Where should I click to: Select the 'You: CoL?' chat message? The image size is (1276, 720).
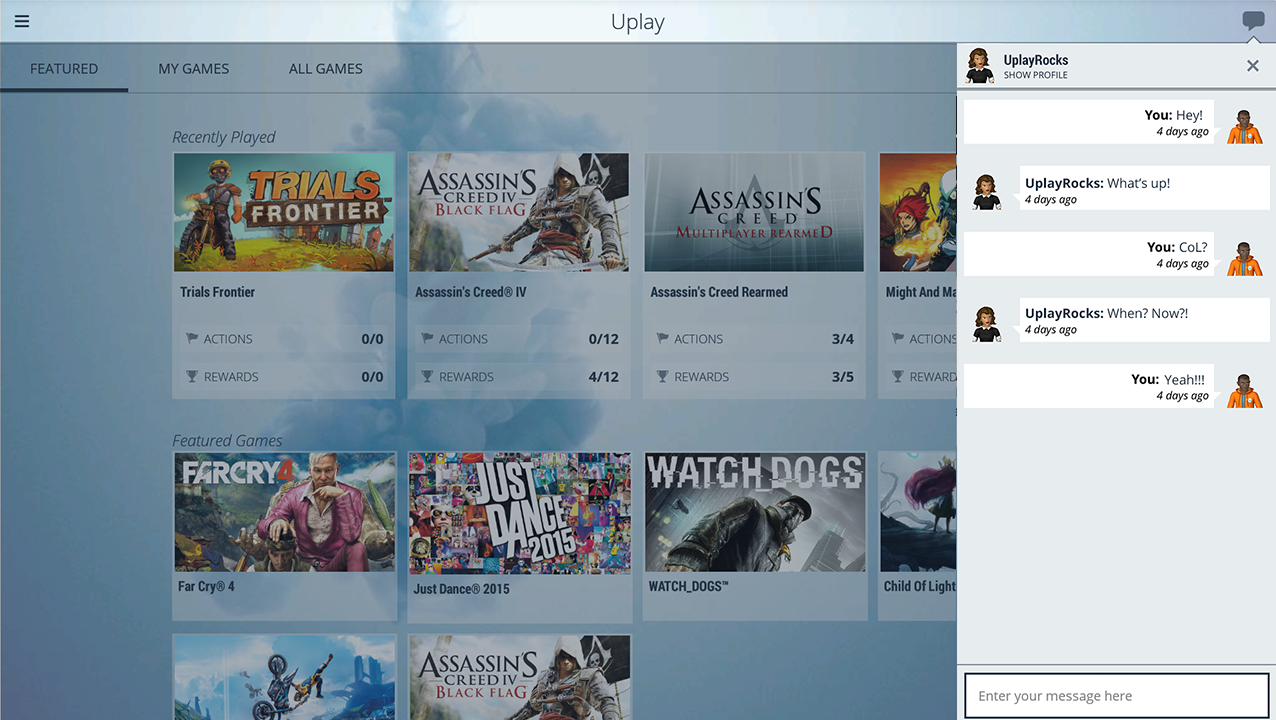click(1089, 254)
